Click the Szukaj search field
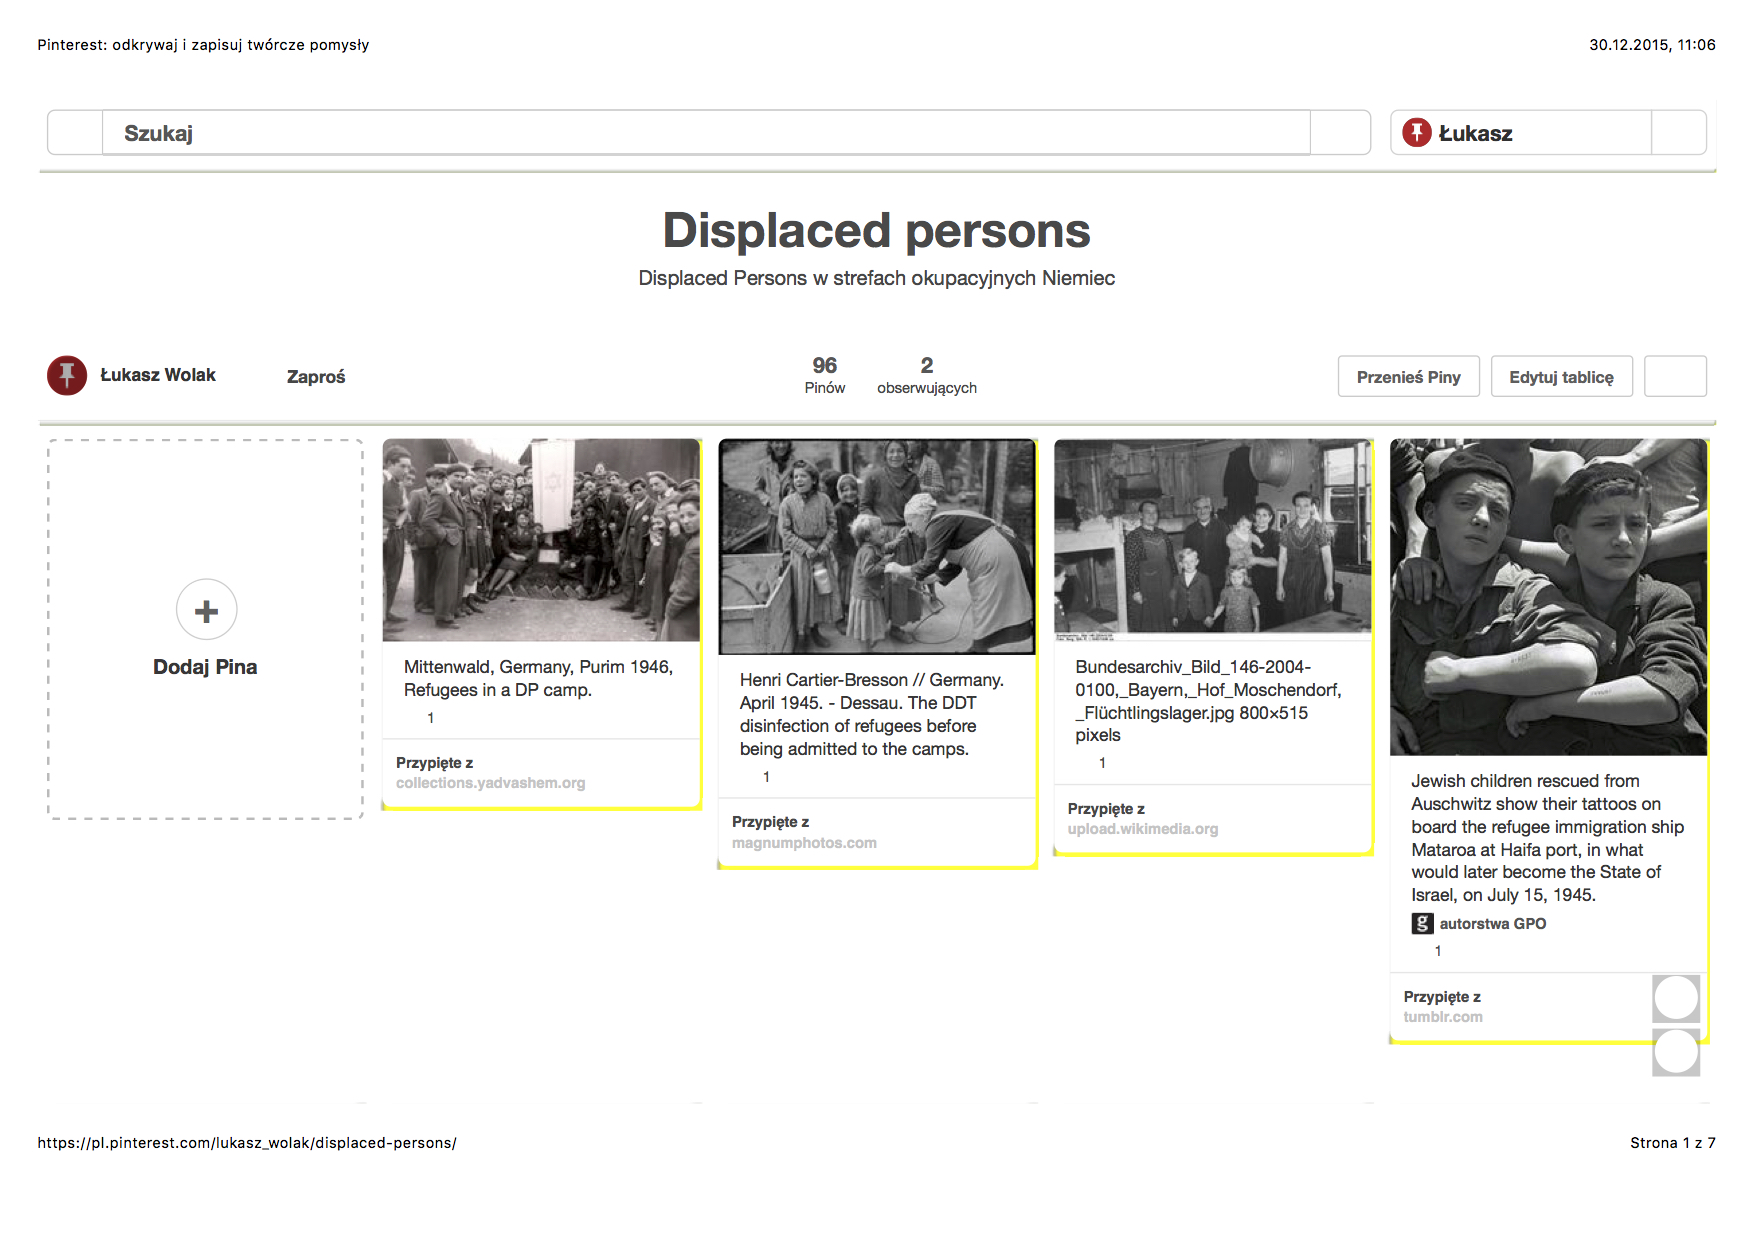1754x1239 pixels. (706, 133)
